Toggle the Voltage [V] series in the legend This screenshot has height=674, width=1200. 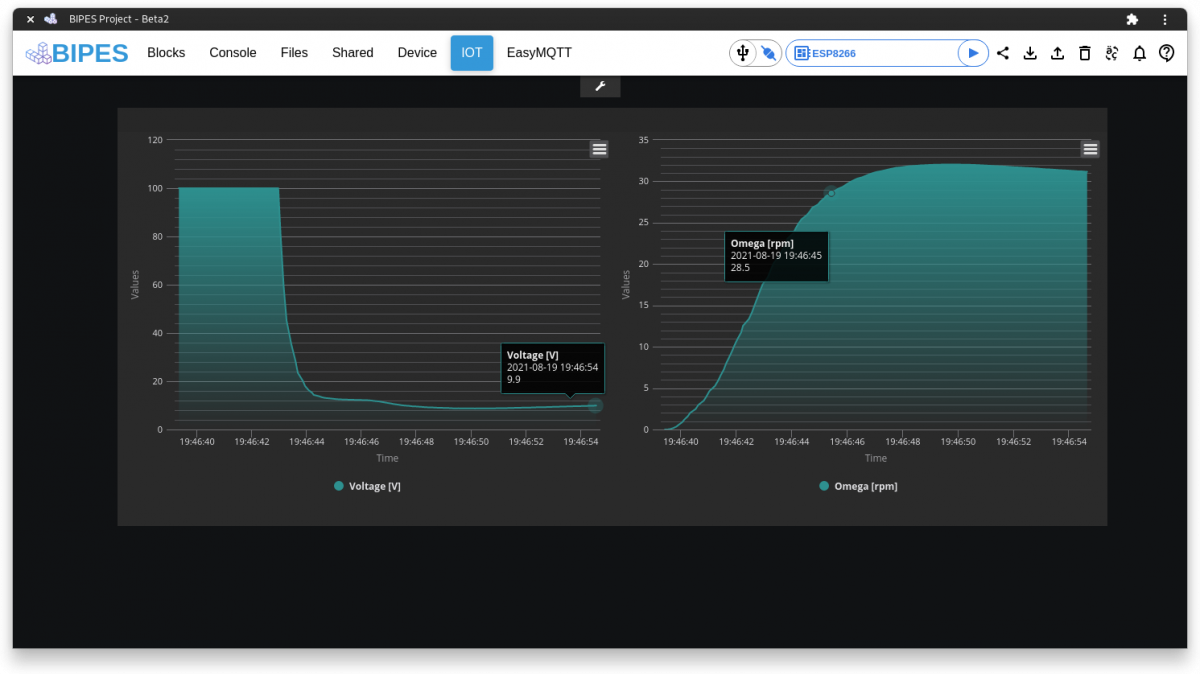366,486
